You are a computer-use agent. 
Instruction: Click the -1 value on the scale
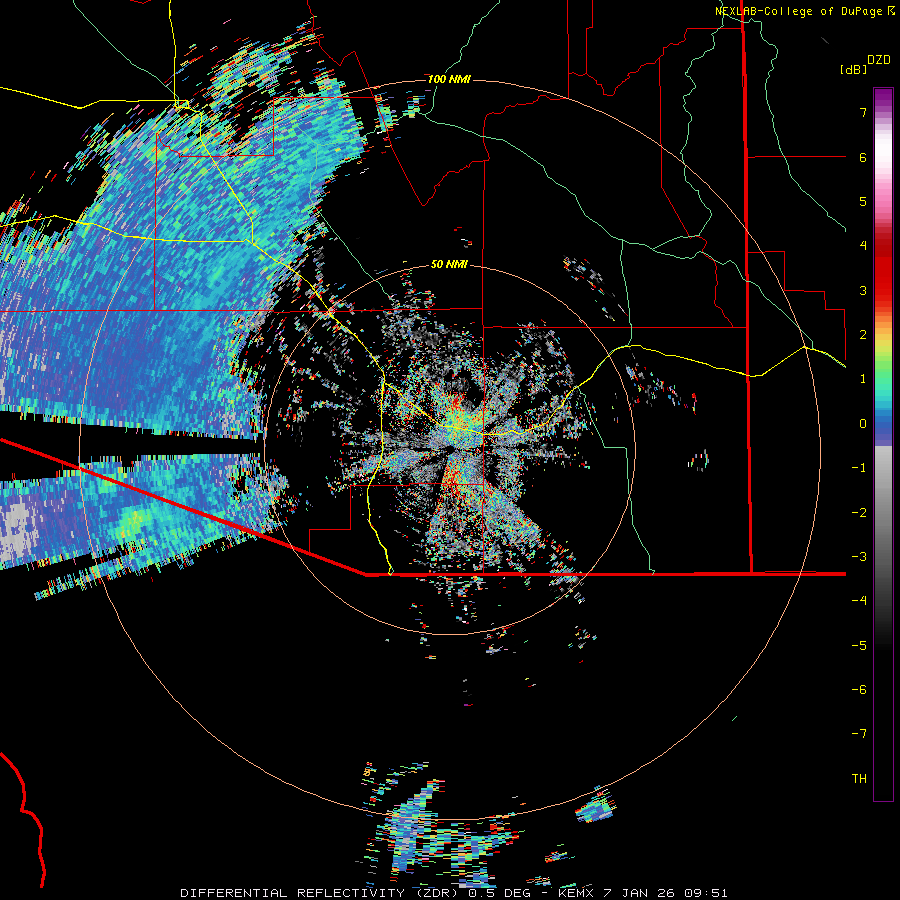tap(859, 468)
